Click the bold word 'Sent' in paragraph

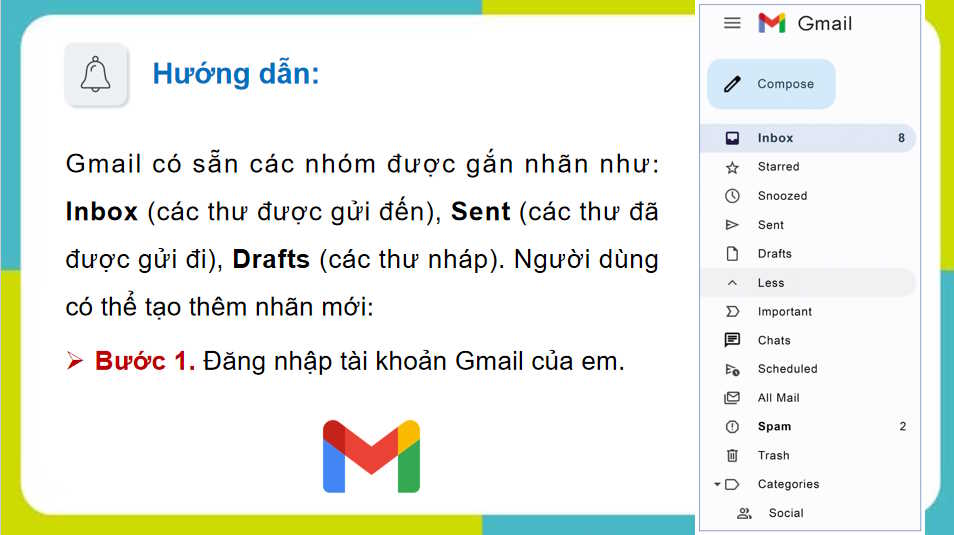[481, 212]
